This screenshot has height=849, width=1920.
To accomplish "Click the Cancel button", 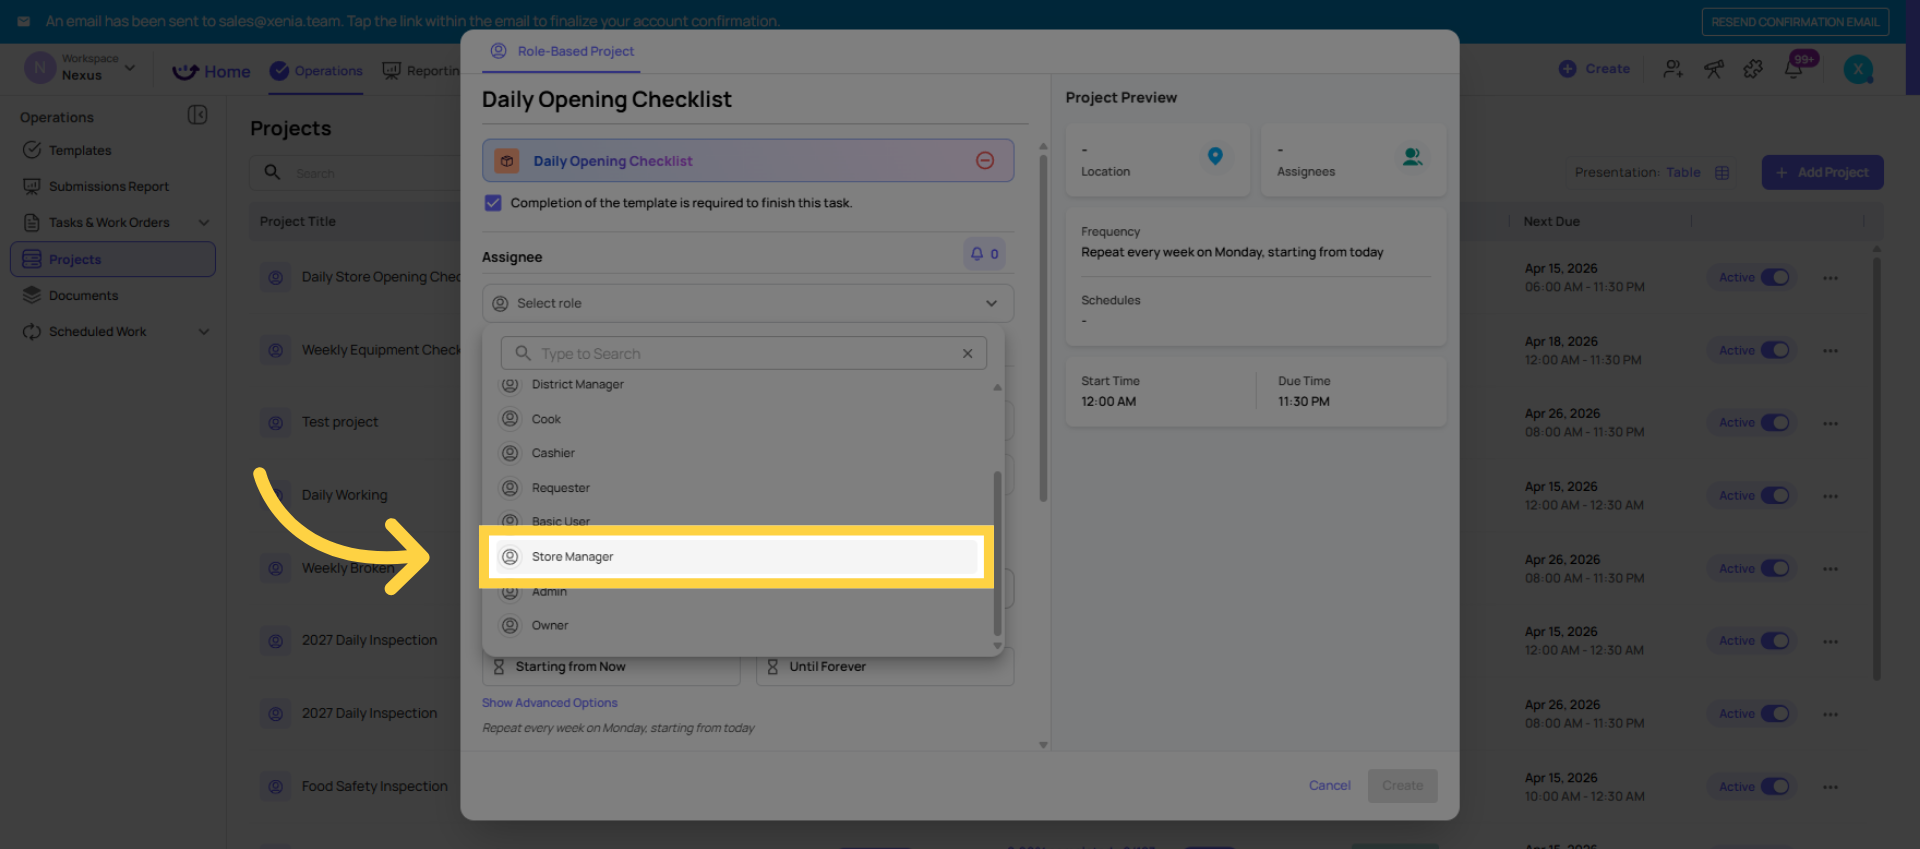I will (x=1329, y=785).
